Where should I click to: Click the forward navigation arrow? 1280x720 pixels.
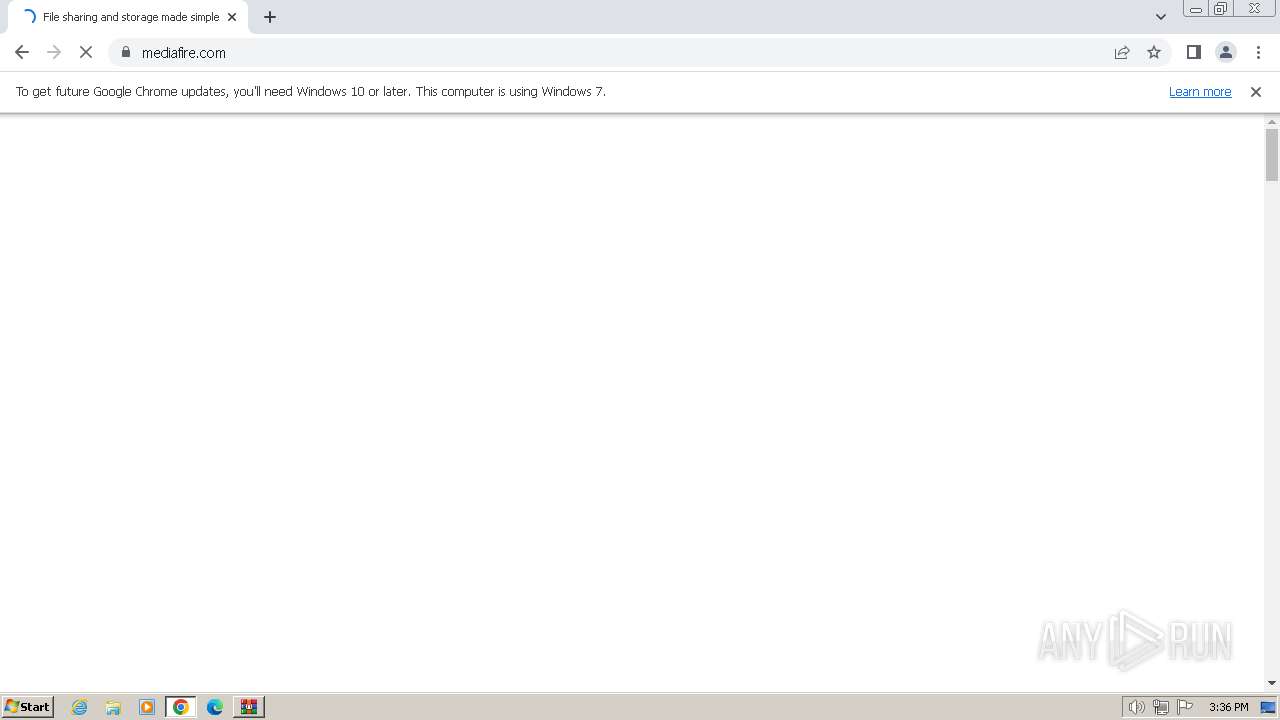pyautogui.click(x=54, y=53)
